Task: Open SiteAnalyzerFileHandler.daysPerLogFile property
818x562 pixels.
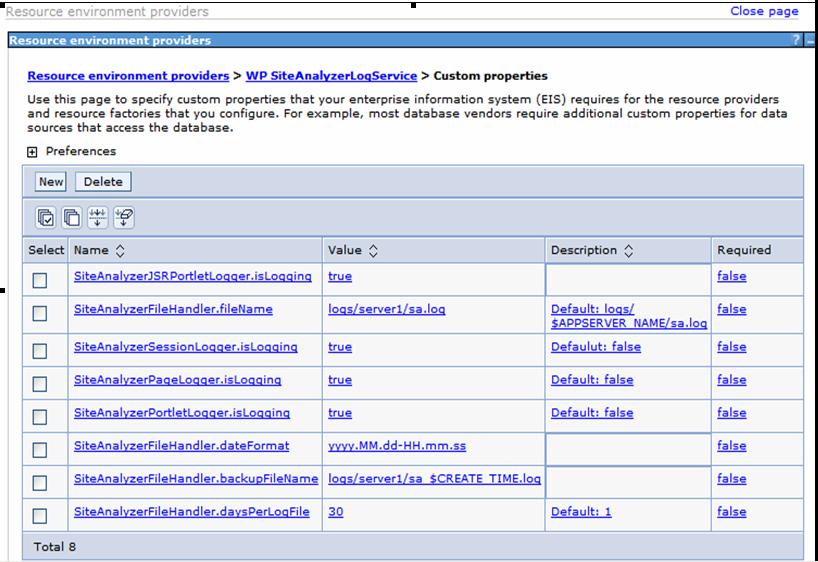Action: pos(191,511)
